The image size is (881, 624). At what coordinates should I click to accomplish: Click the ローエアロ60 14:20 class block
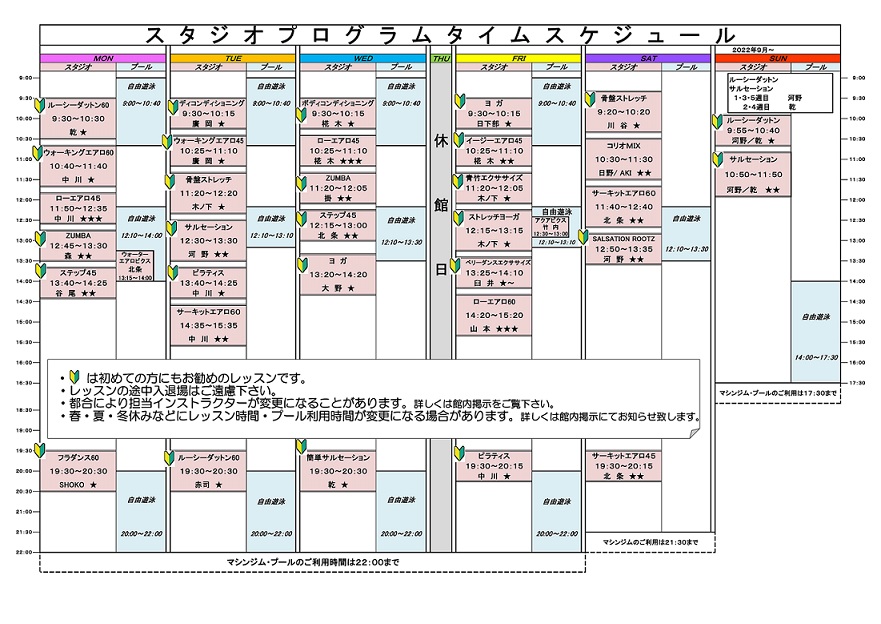click(x=494, y=315)
